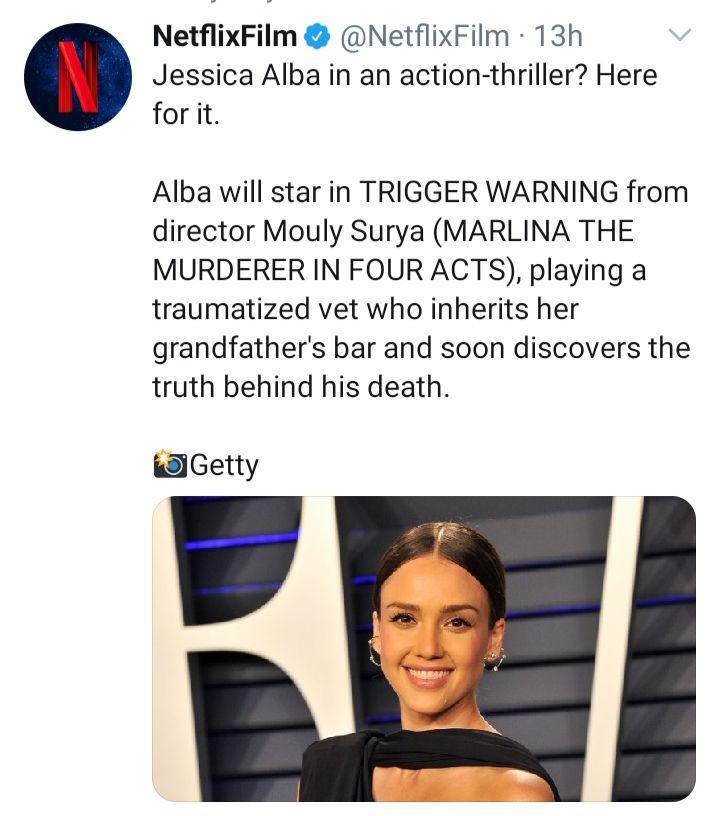Click the TRIGGER WARNING title text
This screenshot has height=816, width=720.
[x=489, y=192]
